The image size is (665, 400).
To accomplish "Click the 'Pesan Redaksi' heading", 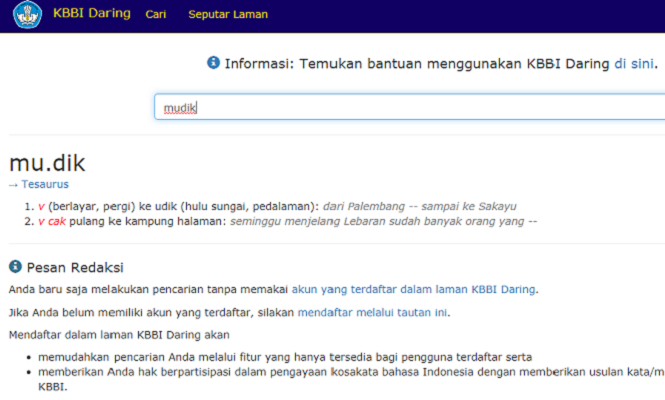I will [75, 268].
